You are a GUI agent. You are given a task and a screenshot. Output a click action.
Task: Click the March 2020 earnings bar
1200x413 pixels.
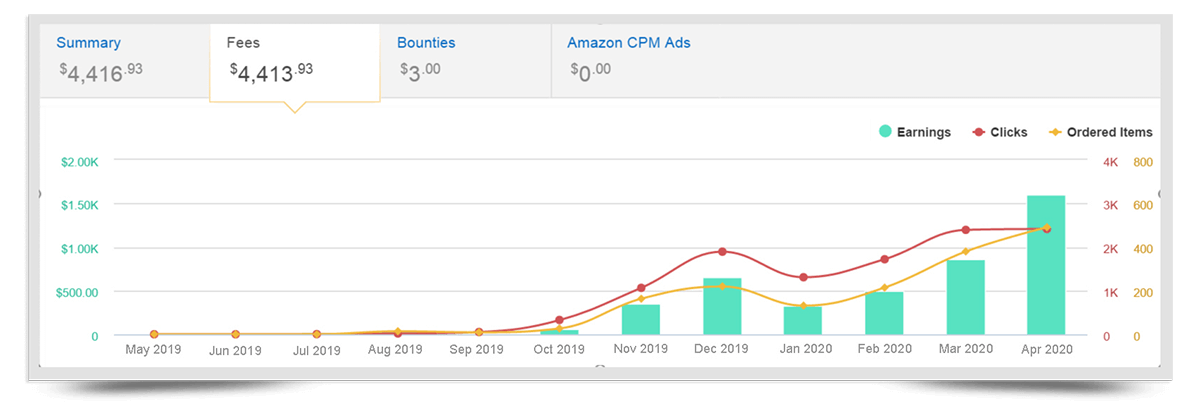[965, 297]
